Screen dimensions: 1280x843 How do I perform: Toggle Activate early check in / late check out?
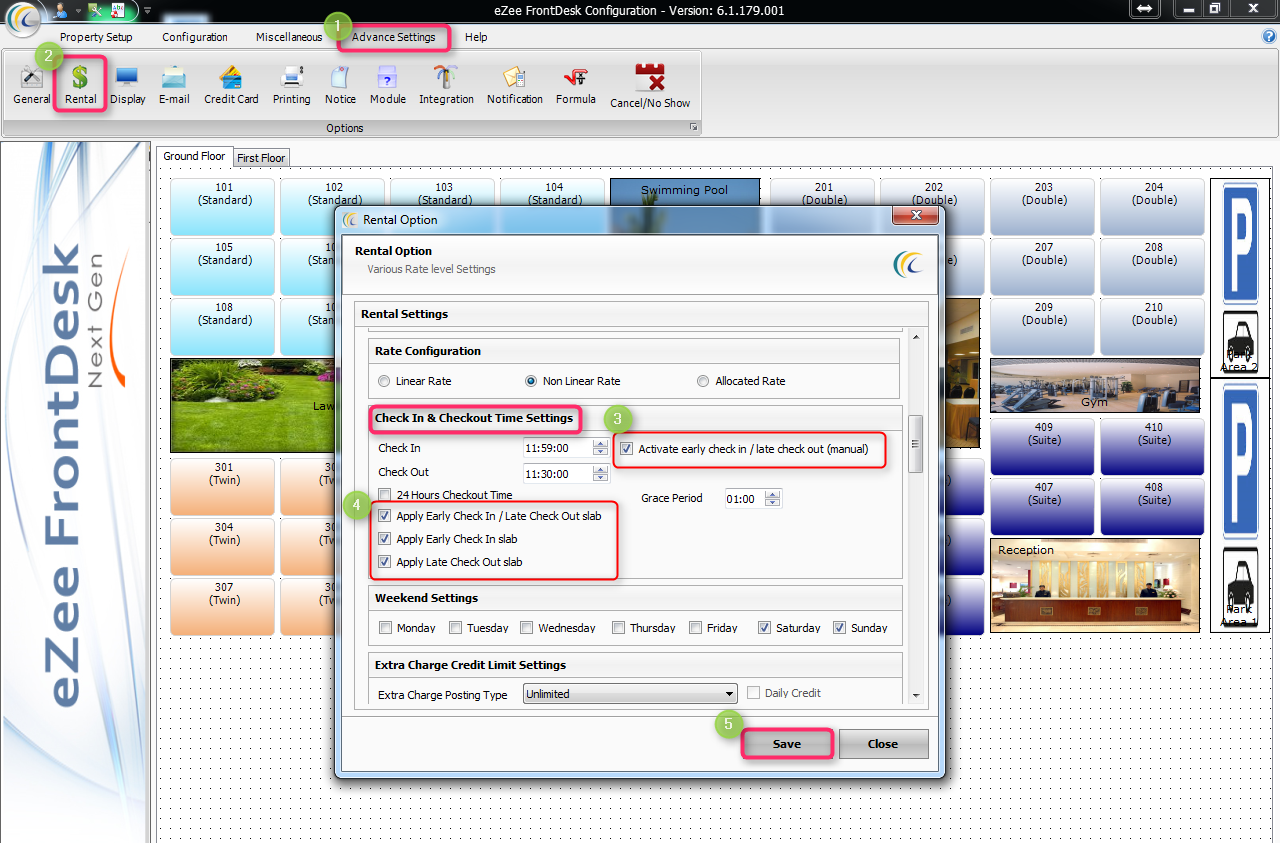[x=627, y=449]
